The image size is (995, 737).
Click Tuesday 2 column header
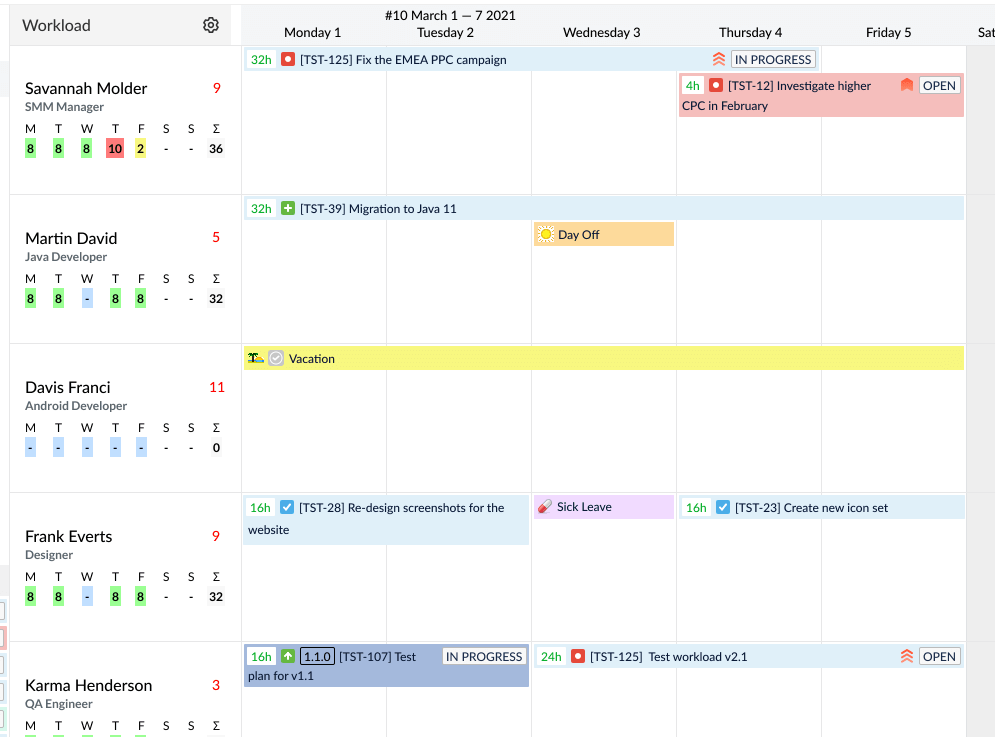click(445, 32)
